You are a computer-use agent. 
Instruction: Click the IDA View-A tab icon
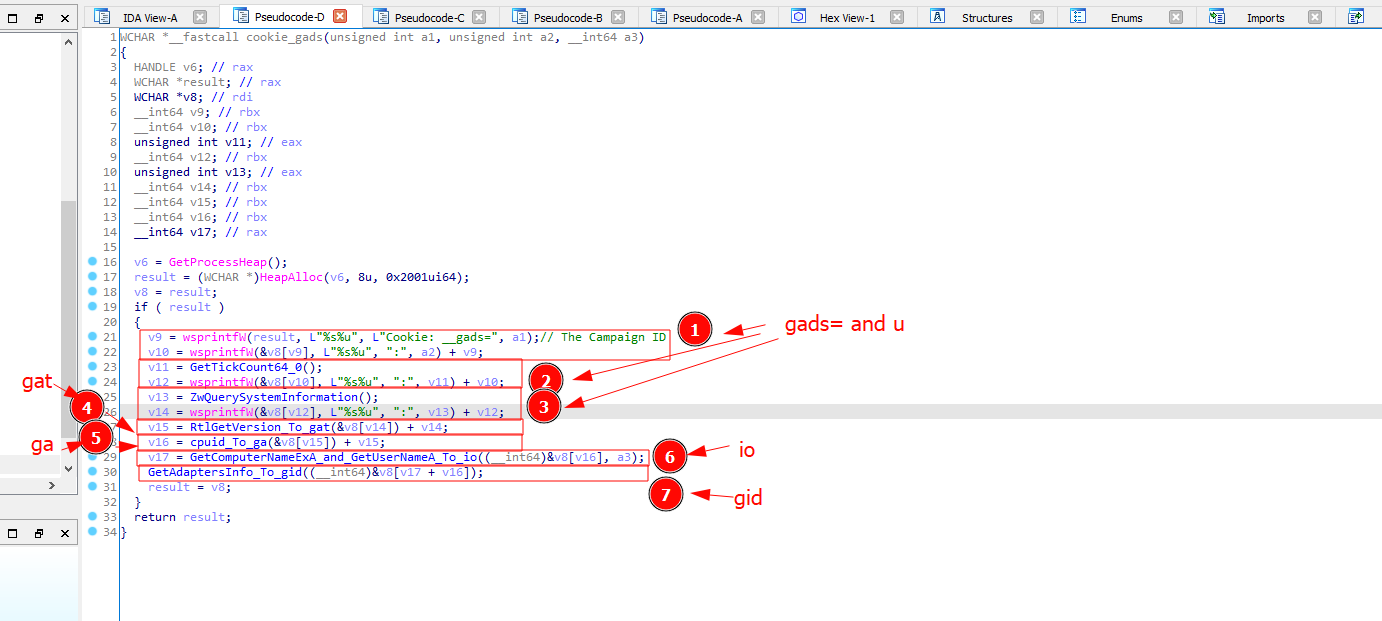coord(102,17)
